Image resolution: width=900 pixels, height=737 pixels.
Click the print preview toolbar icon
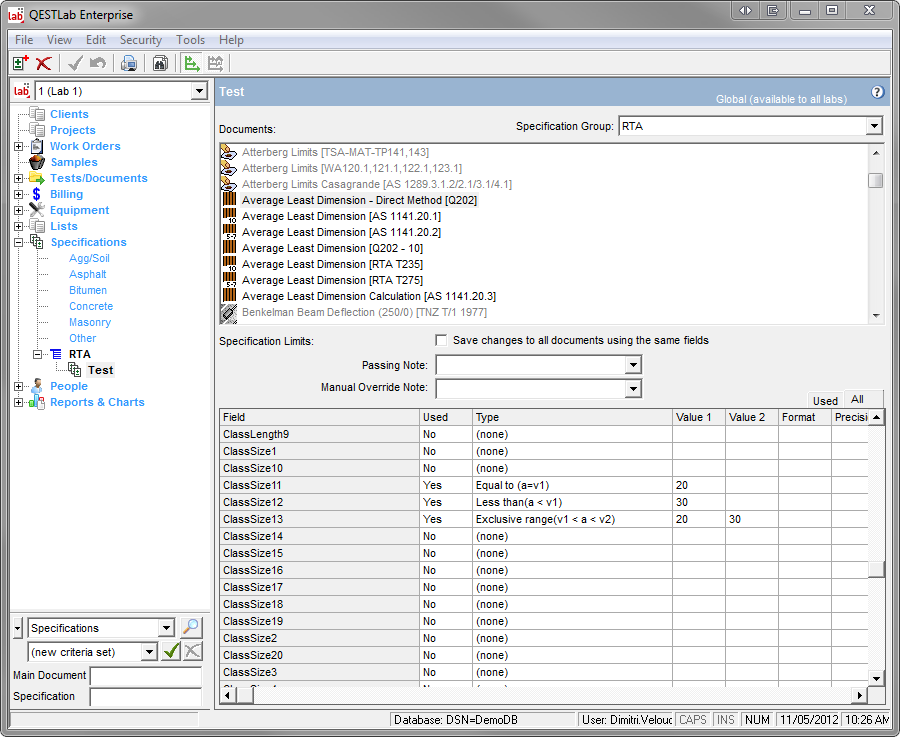coord(129,63)
